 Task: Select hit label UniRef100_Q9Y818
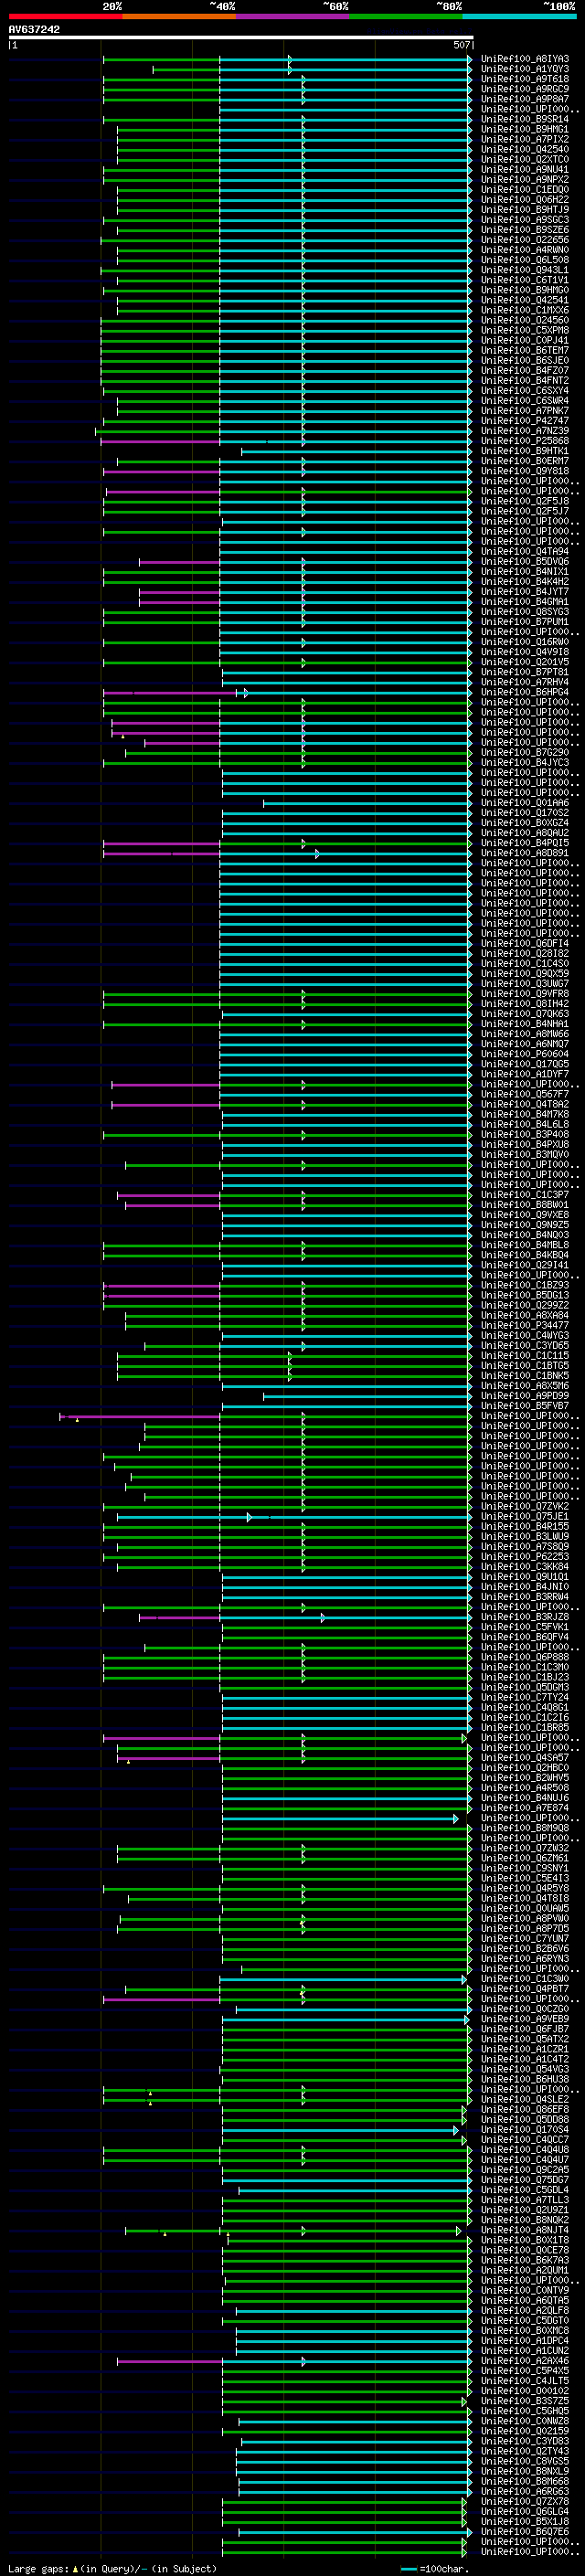(x=525, y=471)
